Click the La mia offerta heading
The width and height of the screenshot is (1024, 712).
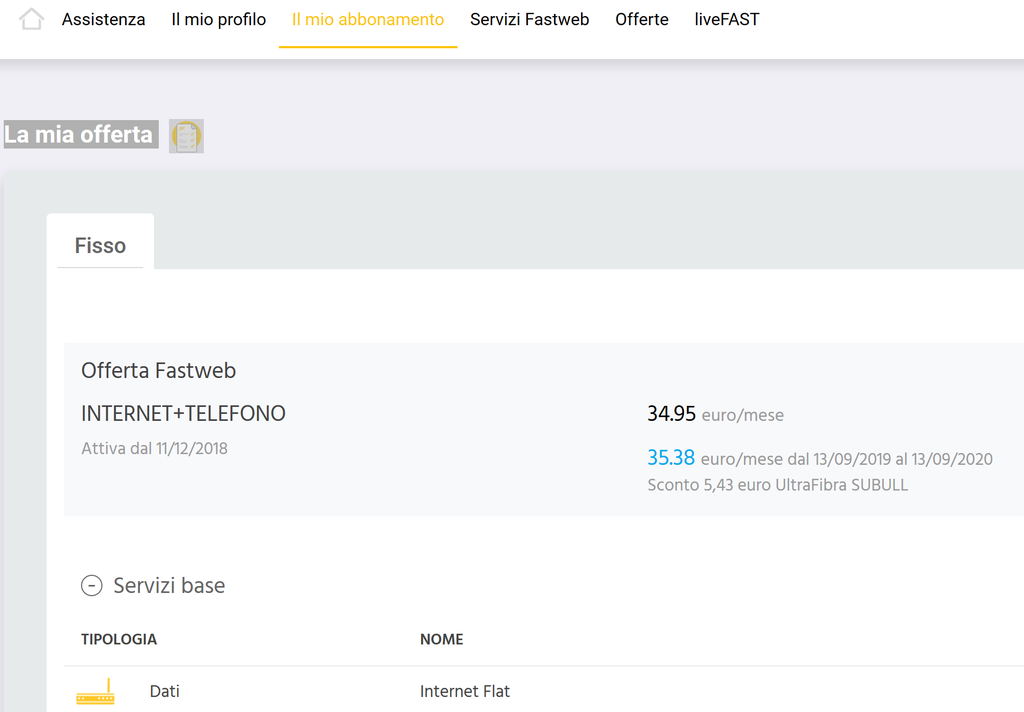(79, 135)
